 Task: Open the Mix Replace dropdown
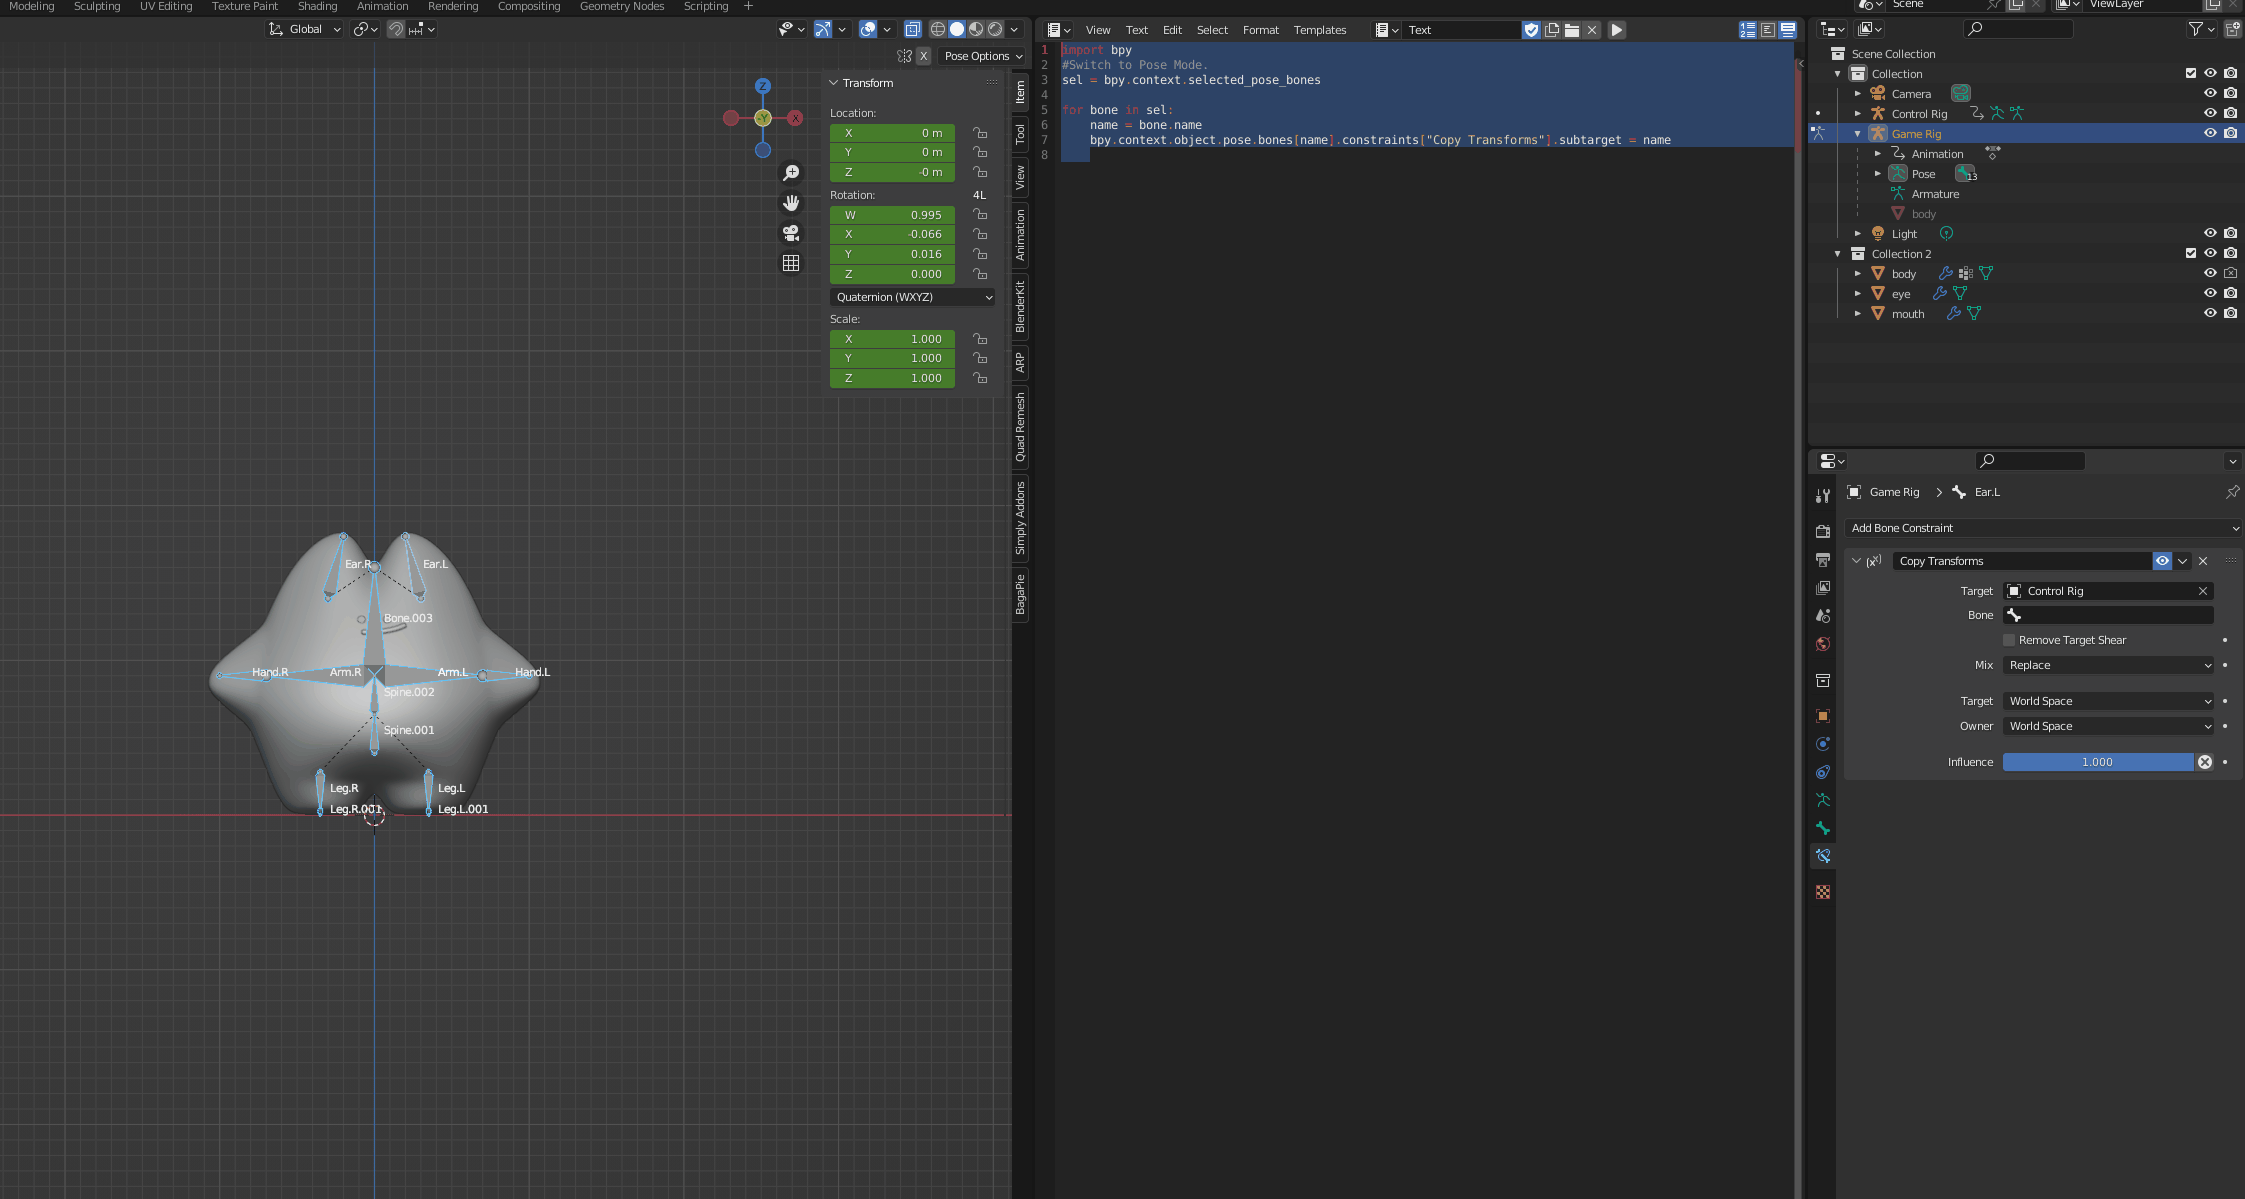[2109, 665]
